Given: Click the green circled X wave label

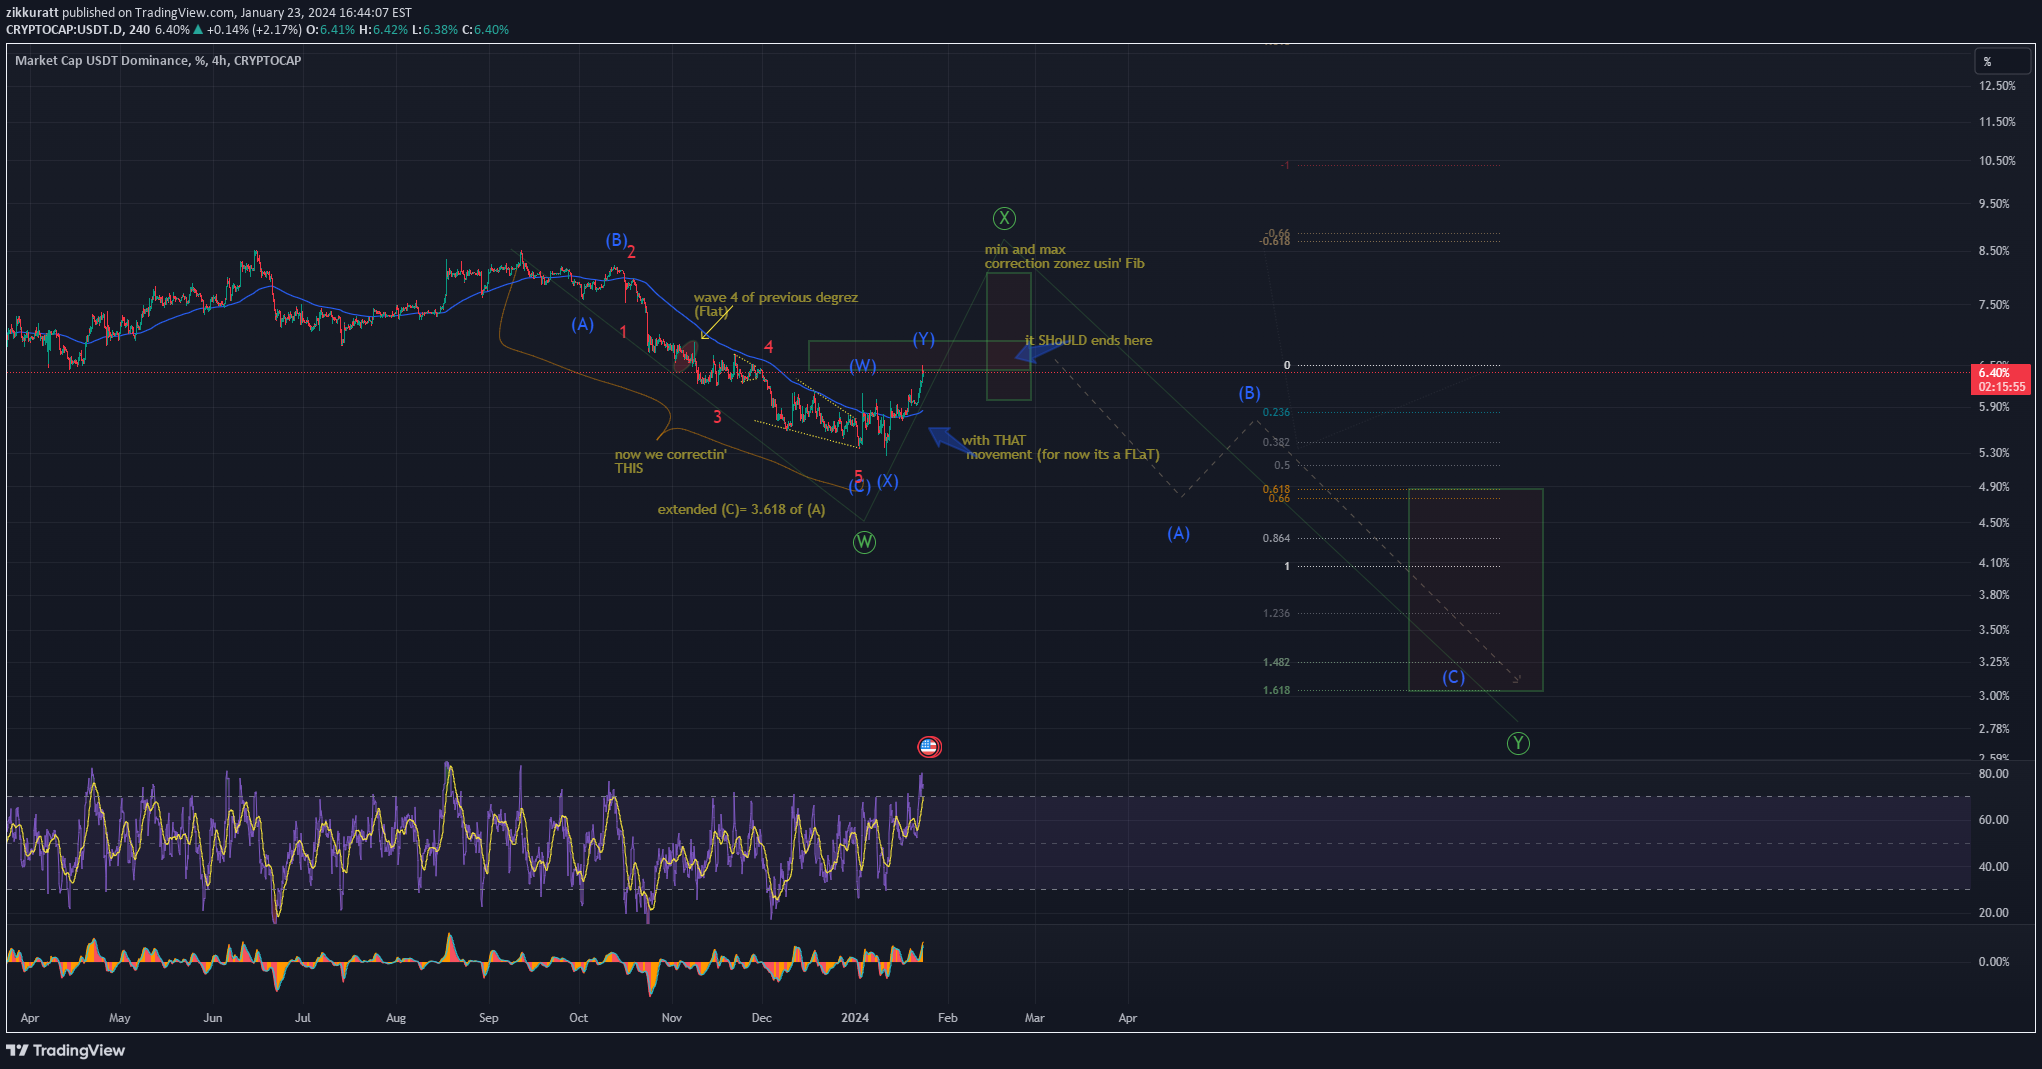Looking at the screenshot, I should [1004, 218].
